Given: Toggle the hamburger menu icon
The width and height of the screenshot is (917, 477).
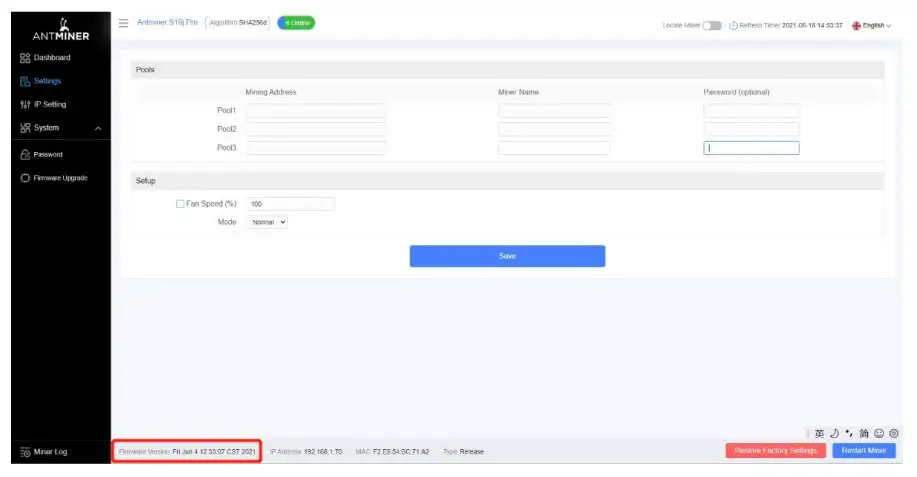Looking at the screenshot, I should tap(123, 23).
